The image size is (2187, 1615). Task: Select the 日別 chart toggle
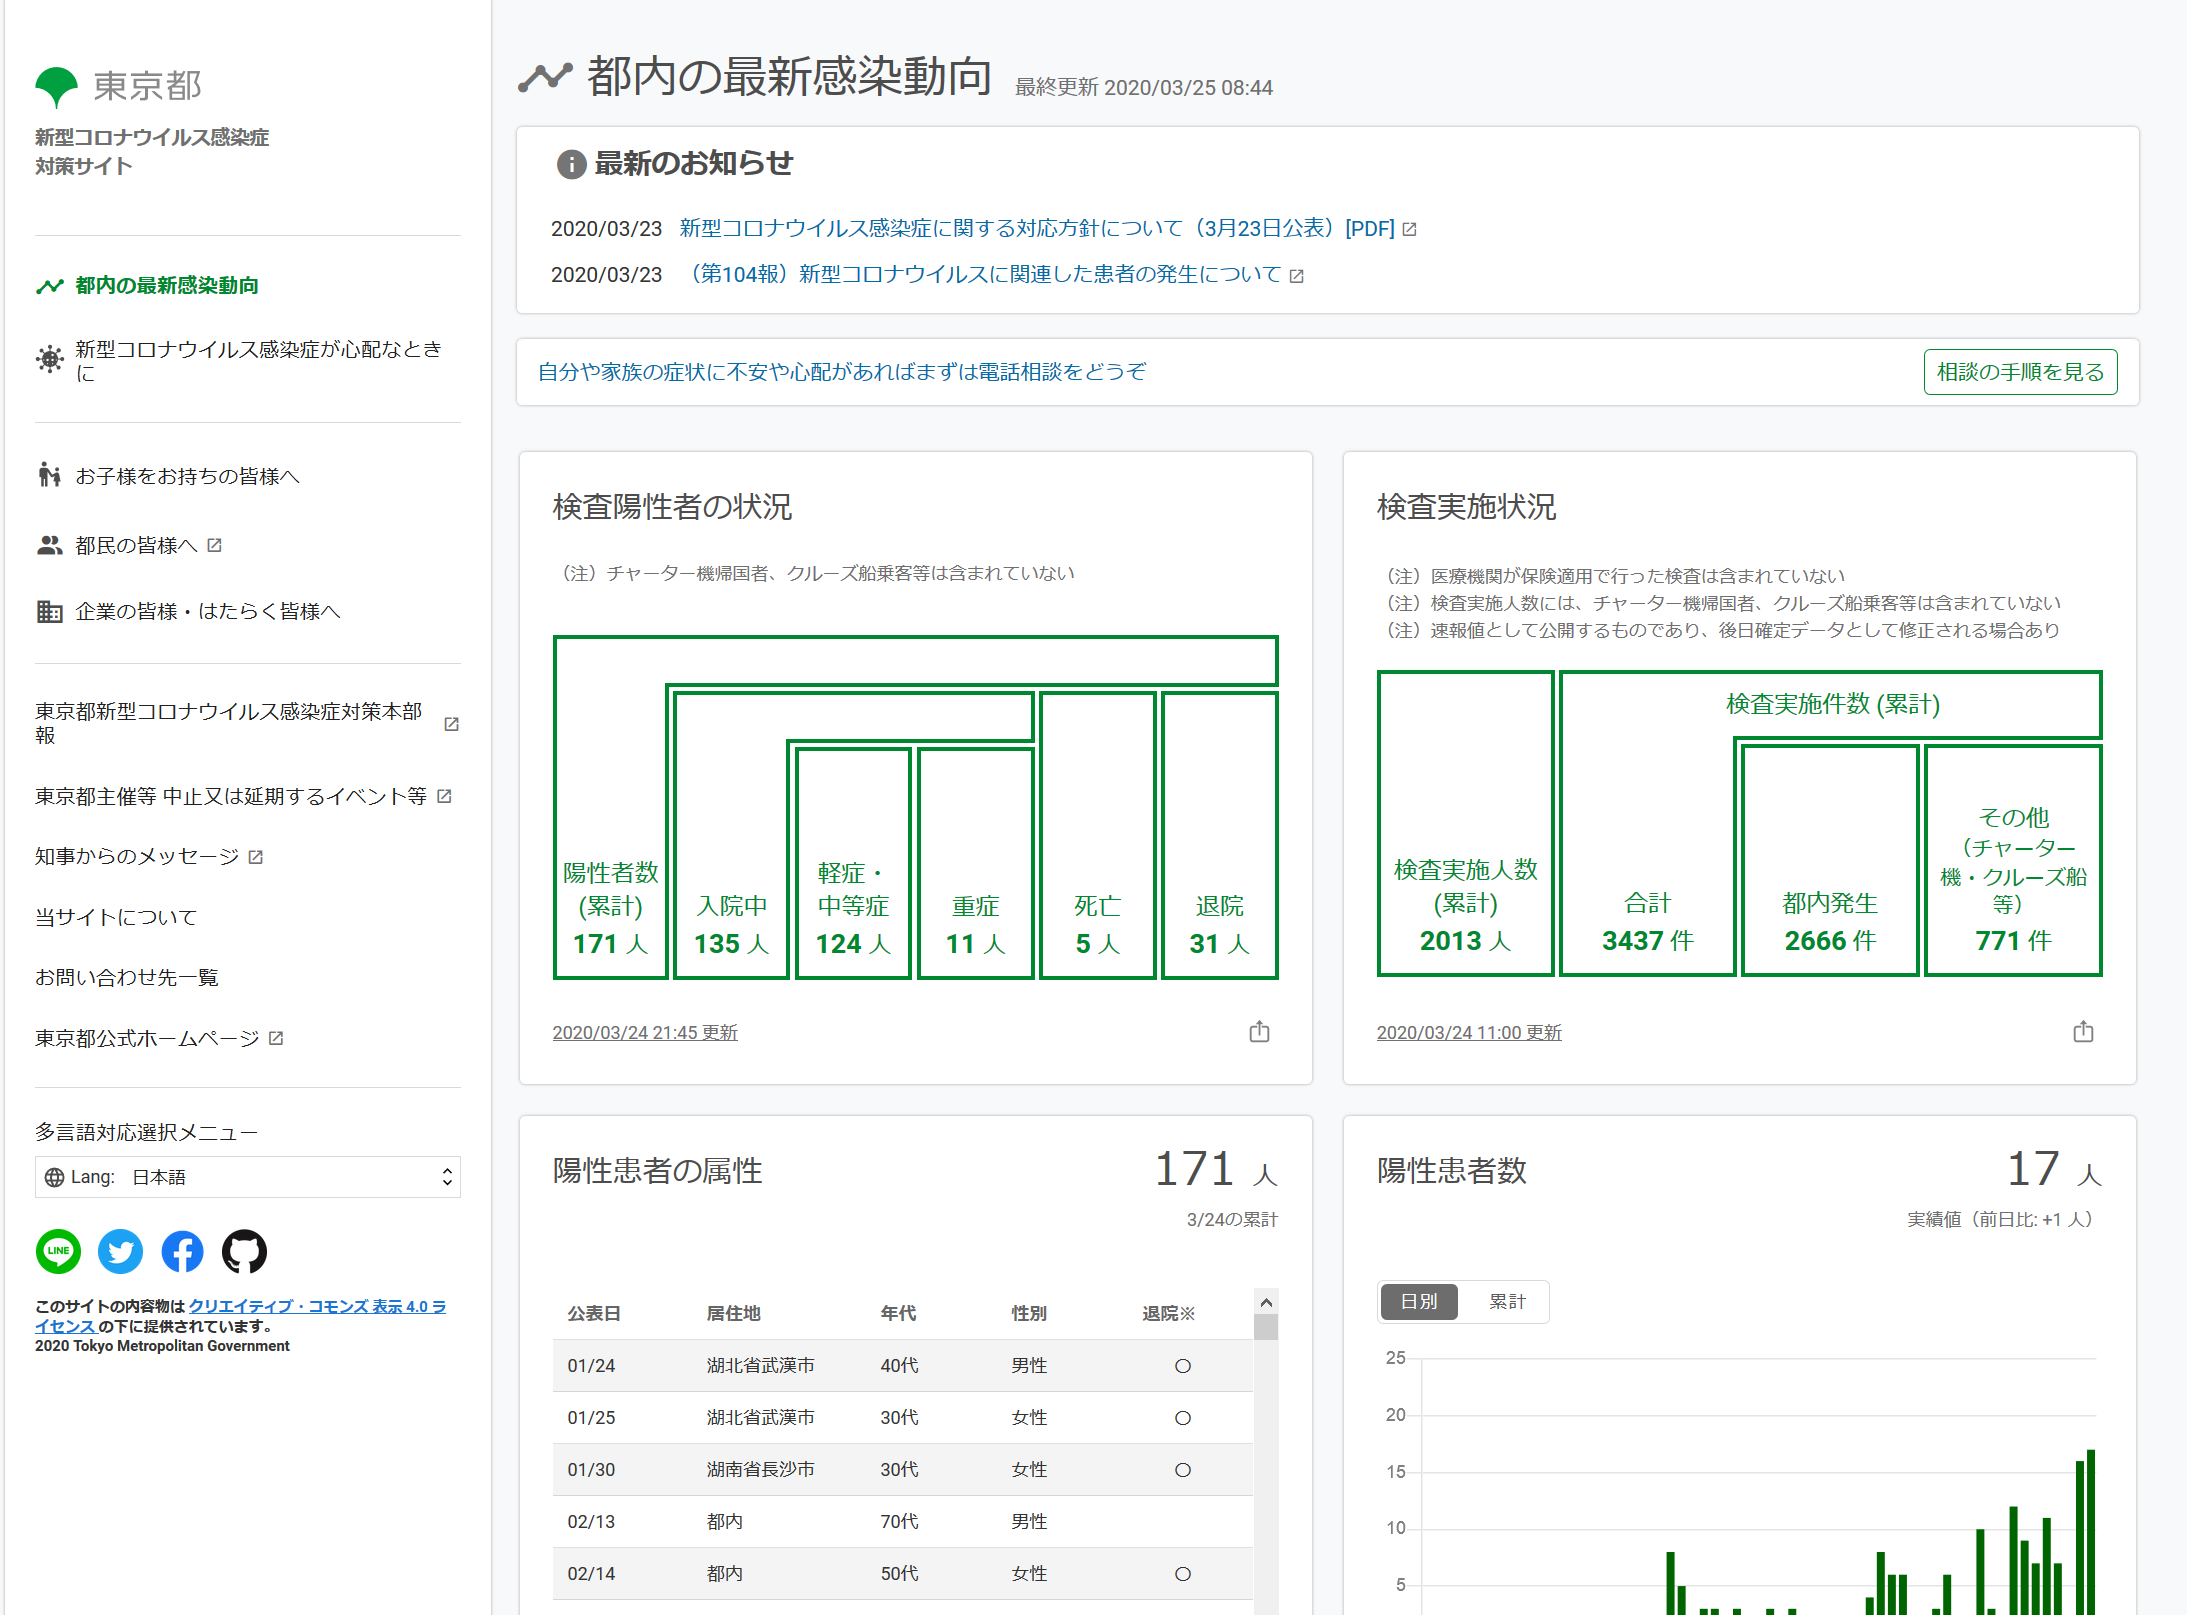click(x=1419, y=1302)
